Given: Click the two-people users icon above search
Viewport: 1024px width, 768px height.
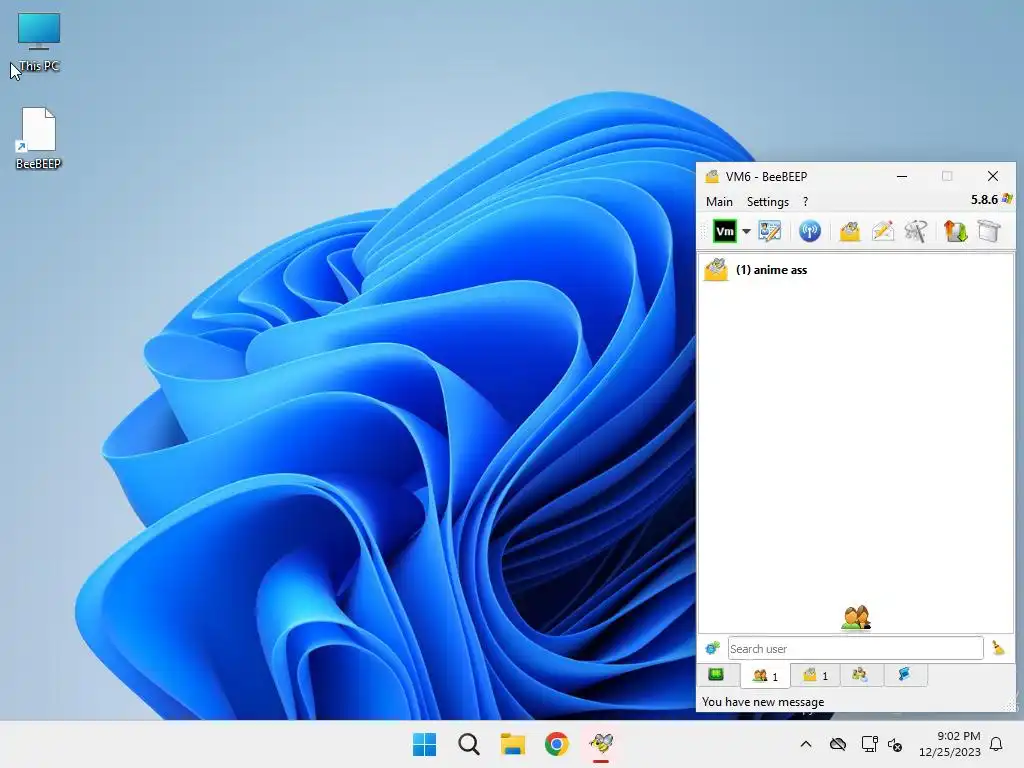Looking at the screenshot, I should point(856,618).
